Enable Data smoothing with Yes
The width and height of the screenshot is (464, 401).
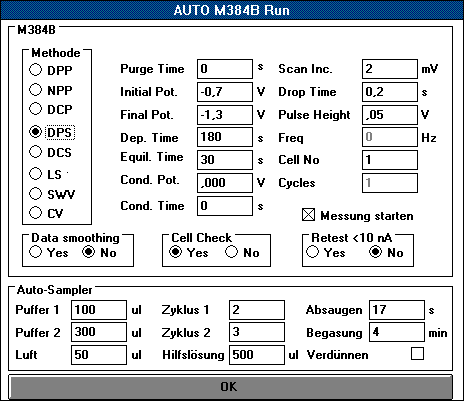click(35, 252)
